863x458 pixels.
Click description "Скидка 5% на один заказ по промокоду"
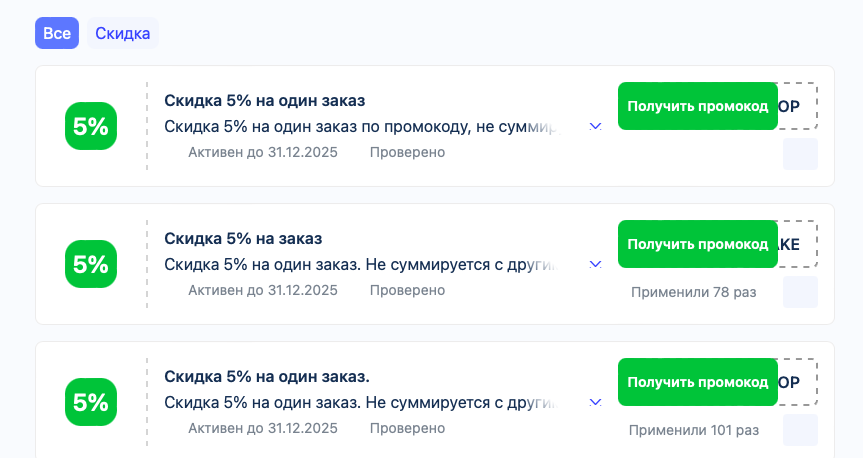tap(362, 127)
